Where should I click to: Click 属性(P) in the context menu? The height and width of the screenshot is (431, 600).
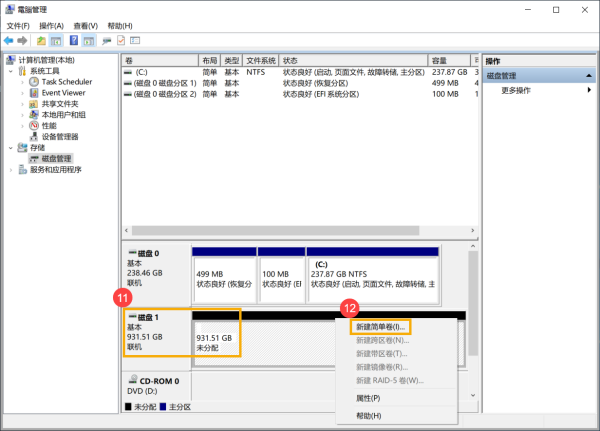368,397
